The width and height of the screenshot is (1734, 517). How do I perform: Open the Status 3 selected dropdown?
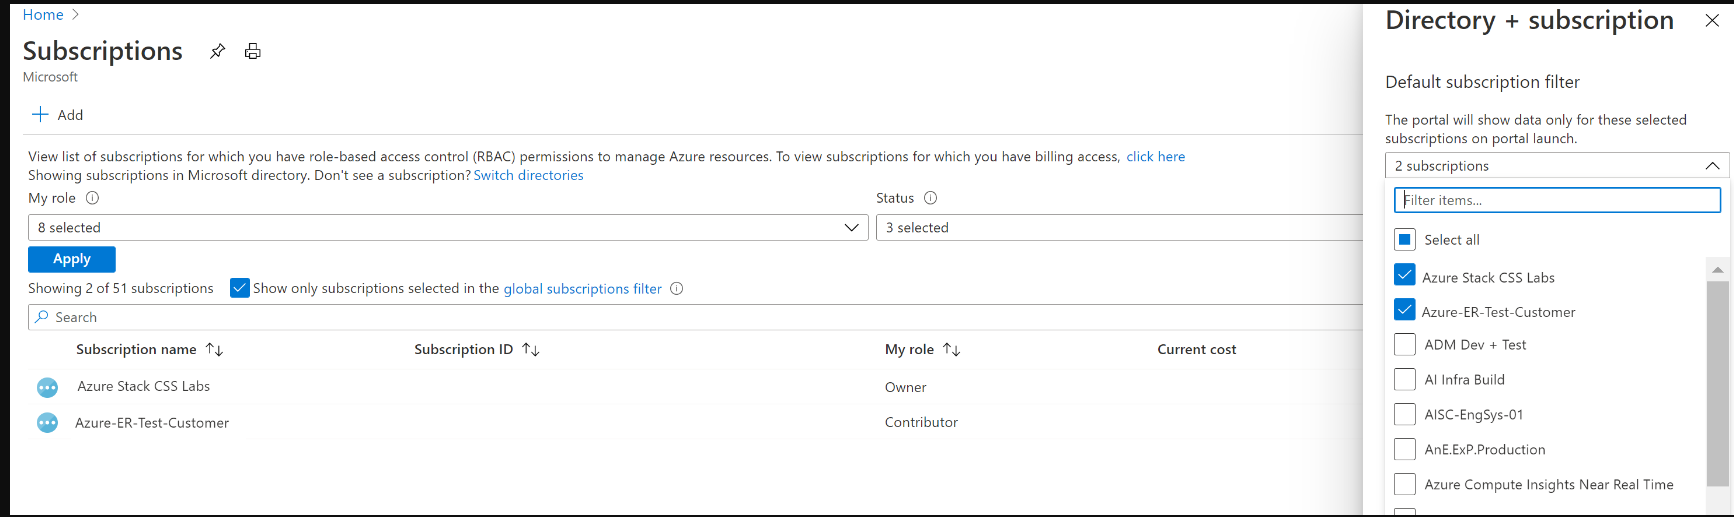[1119, 228]
